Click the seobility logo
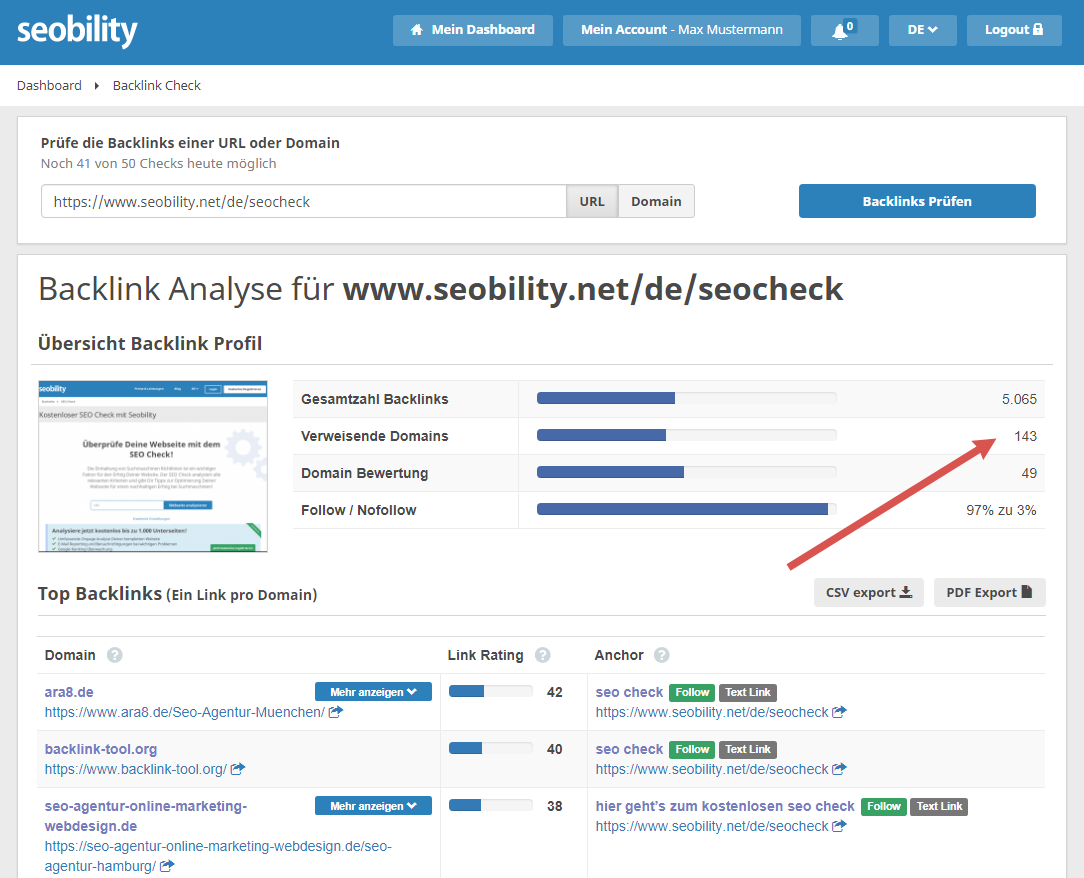The image size is (1084, 878). (77, 31)
